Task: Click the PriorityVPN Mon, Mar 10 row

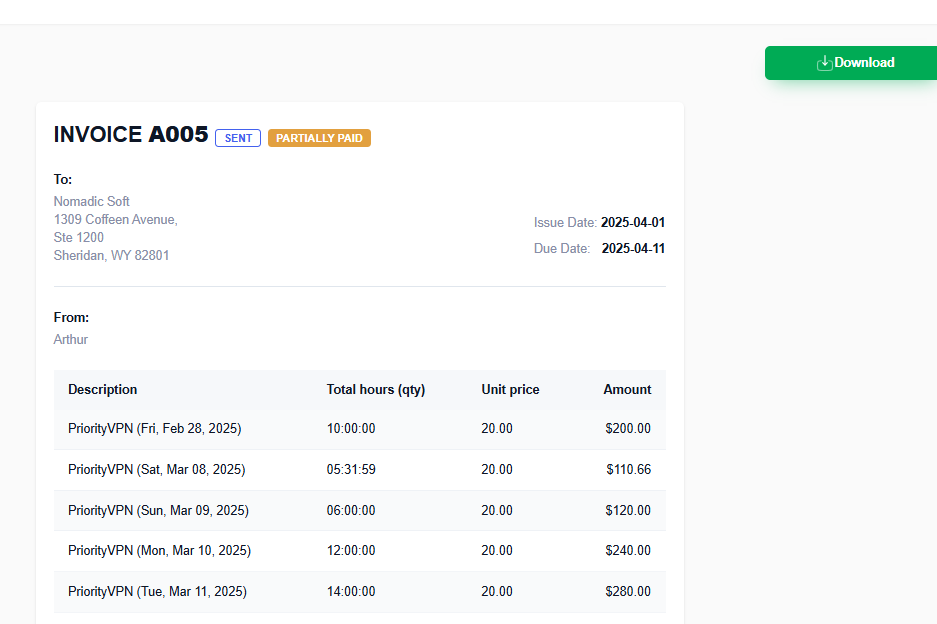Action: (360, 550)
